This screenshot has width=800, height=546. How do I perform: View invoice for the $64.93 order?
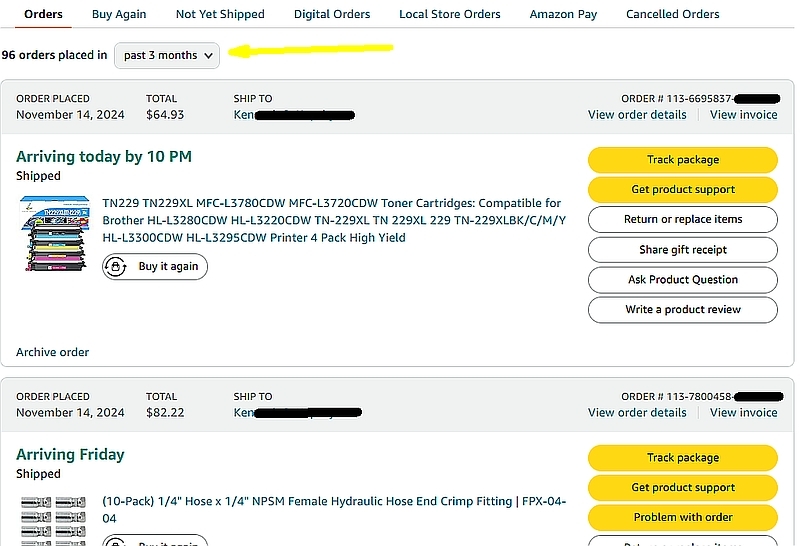tap(743, 115)
